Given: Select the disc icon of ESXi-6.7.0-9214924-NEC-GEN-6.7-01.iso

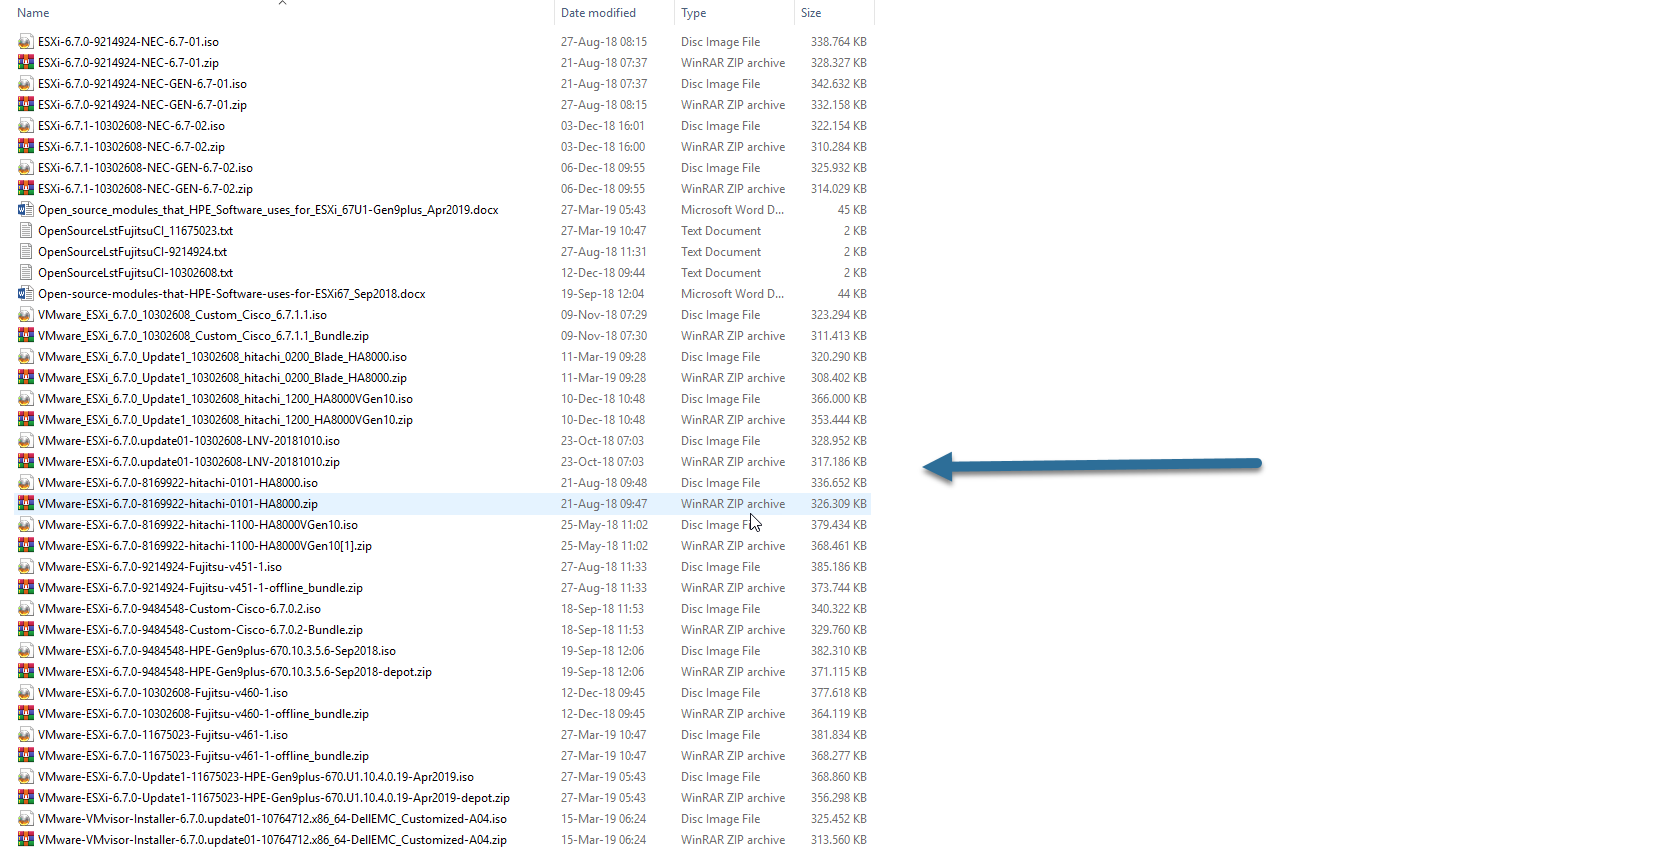Looking at the screenshot, I should tap(26, 84).
